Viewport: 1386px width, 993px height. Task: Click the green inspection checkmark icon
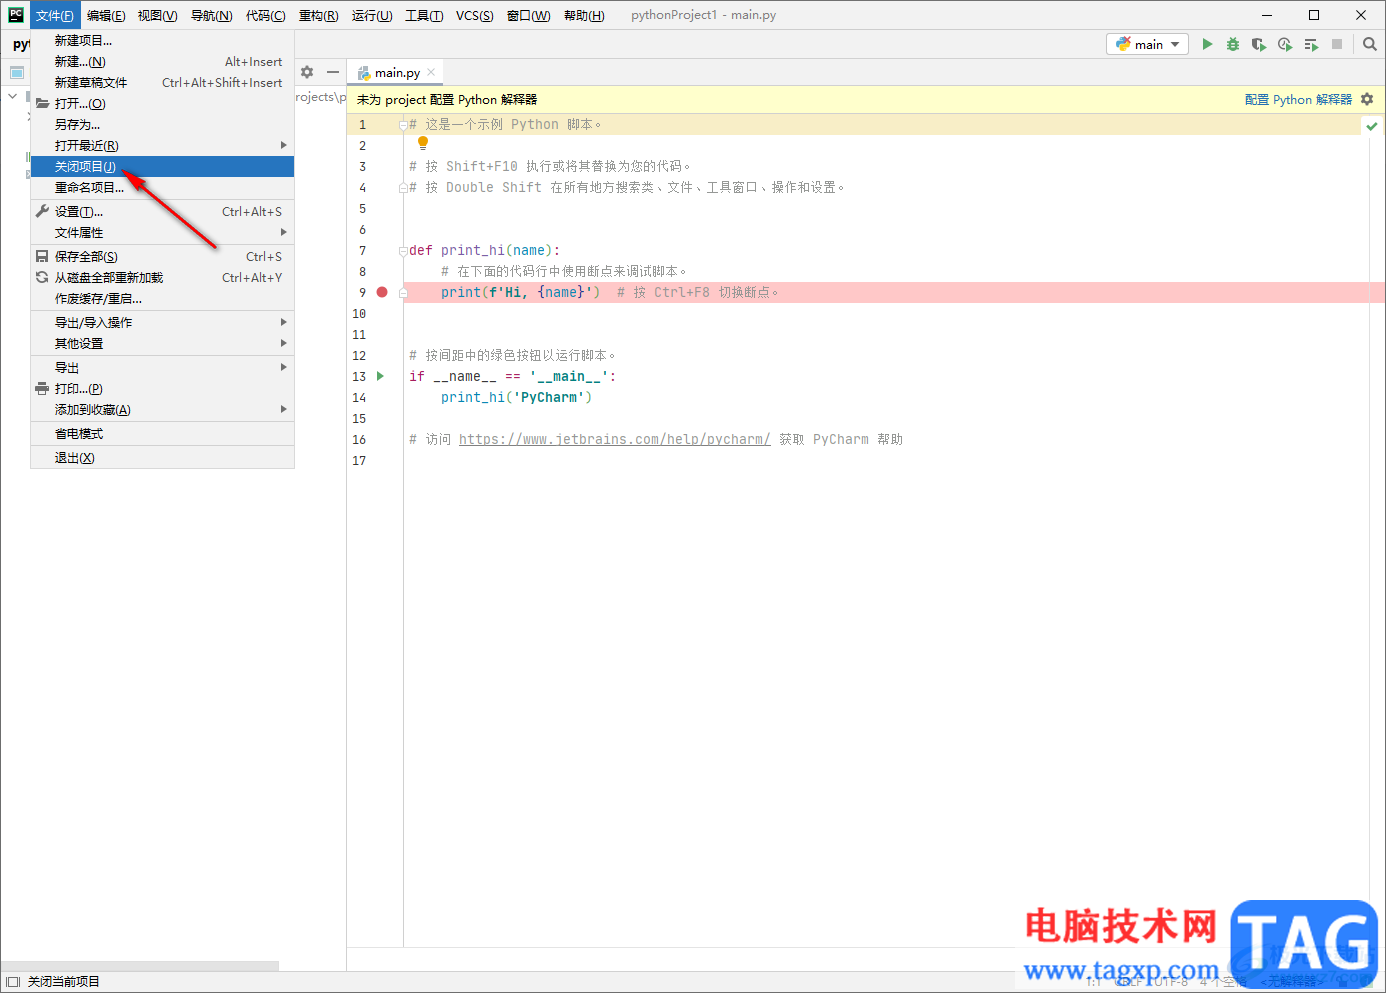[x=1372, y=126]
